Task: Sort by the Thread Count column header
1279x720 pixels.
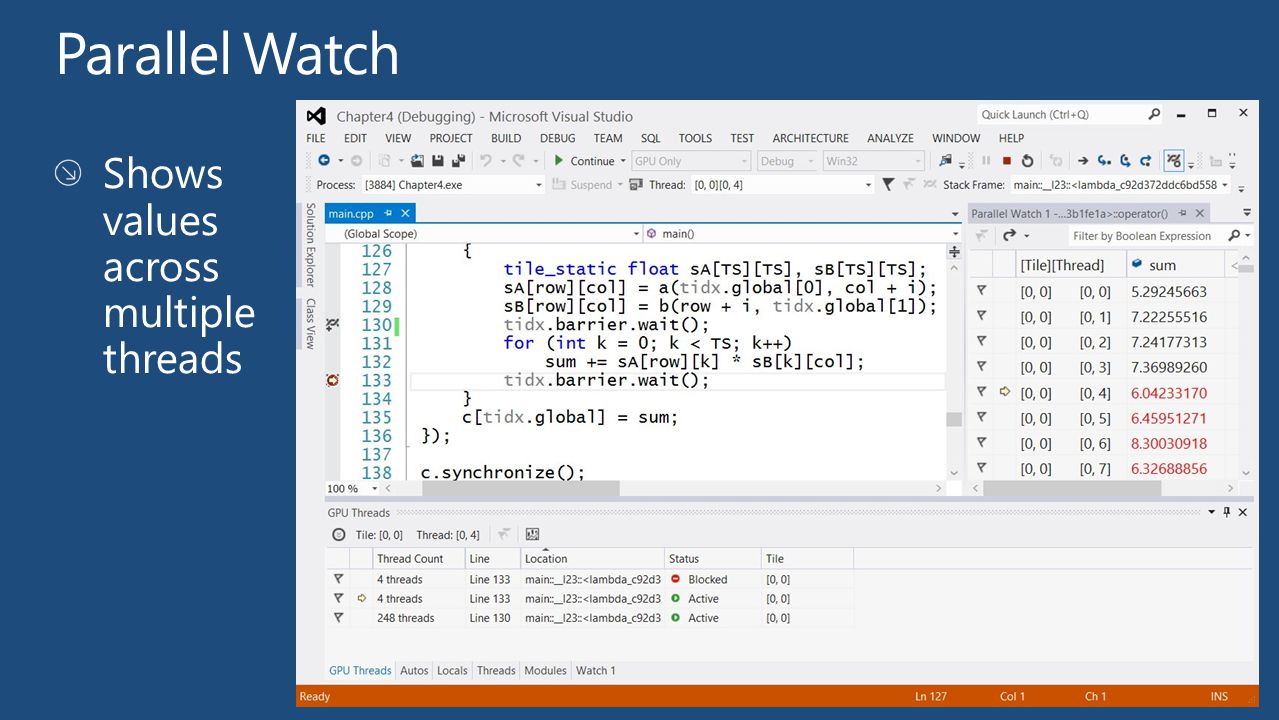Action: 418,558
